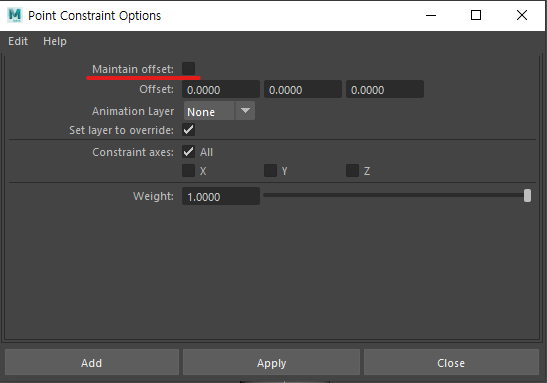Open the Edit menu

(18, 41)
